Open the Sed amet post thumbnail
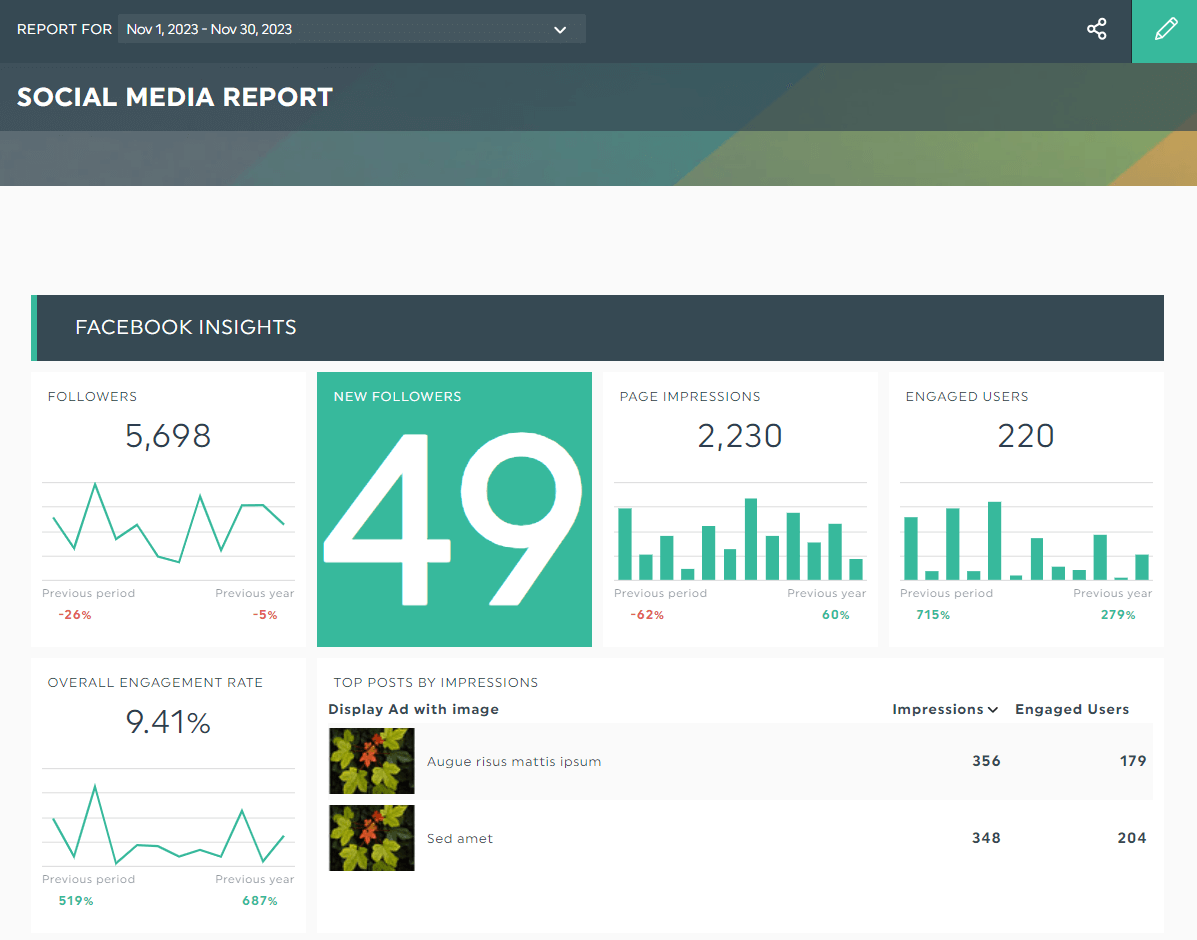 point(371,838)
